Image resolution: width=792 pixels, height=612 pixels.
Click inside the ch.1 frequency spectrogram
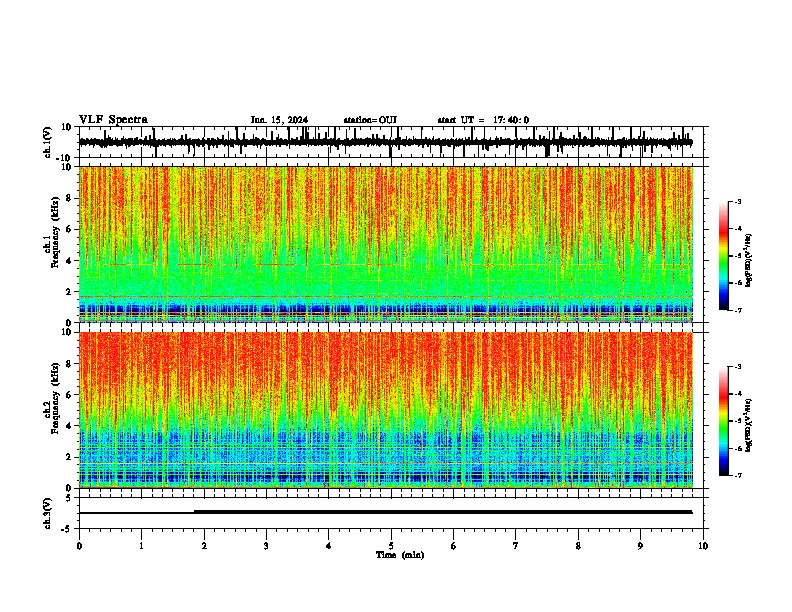tap(386, 244)
